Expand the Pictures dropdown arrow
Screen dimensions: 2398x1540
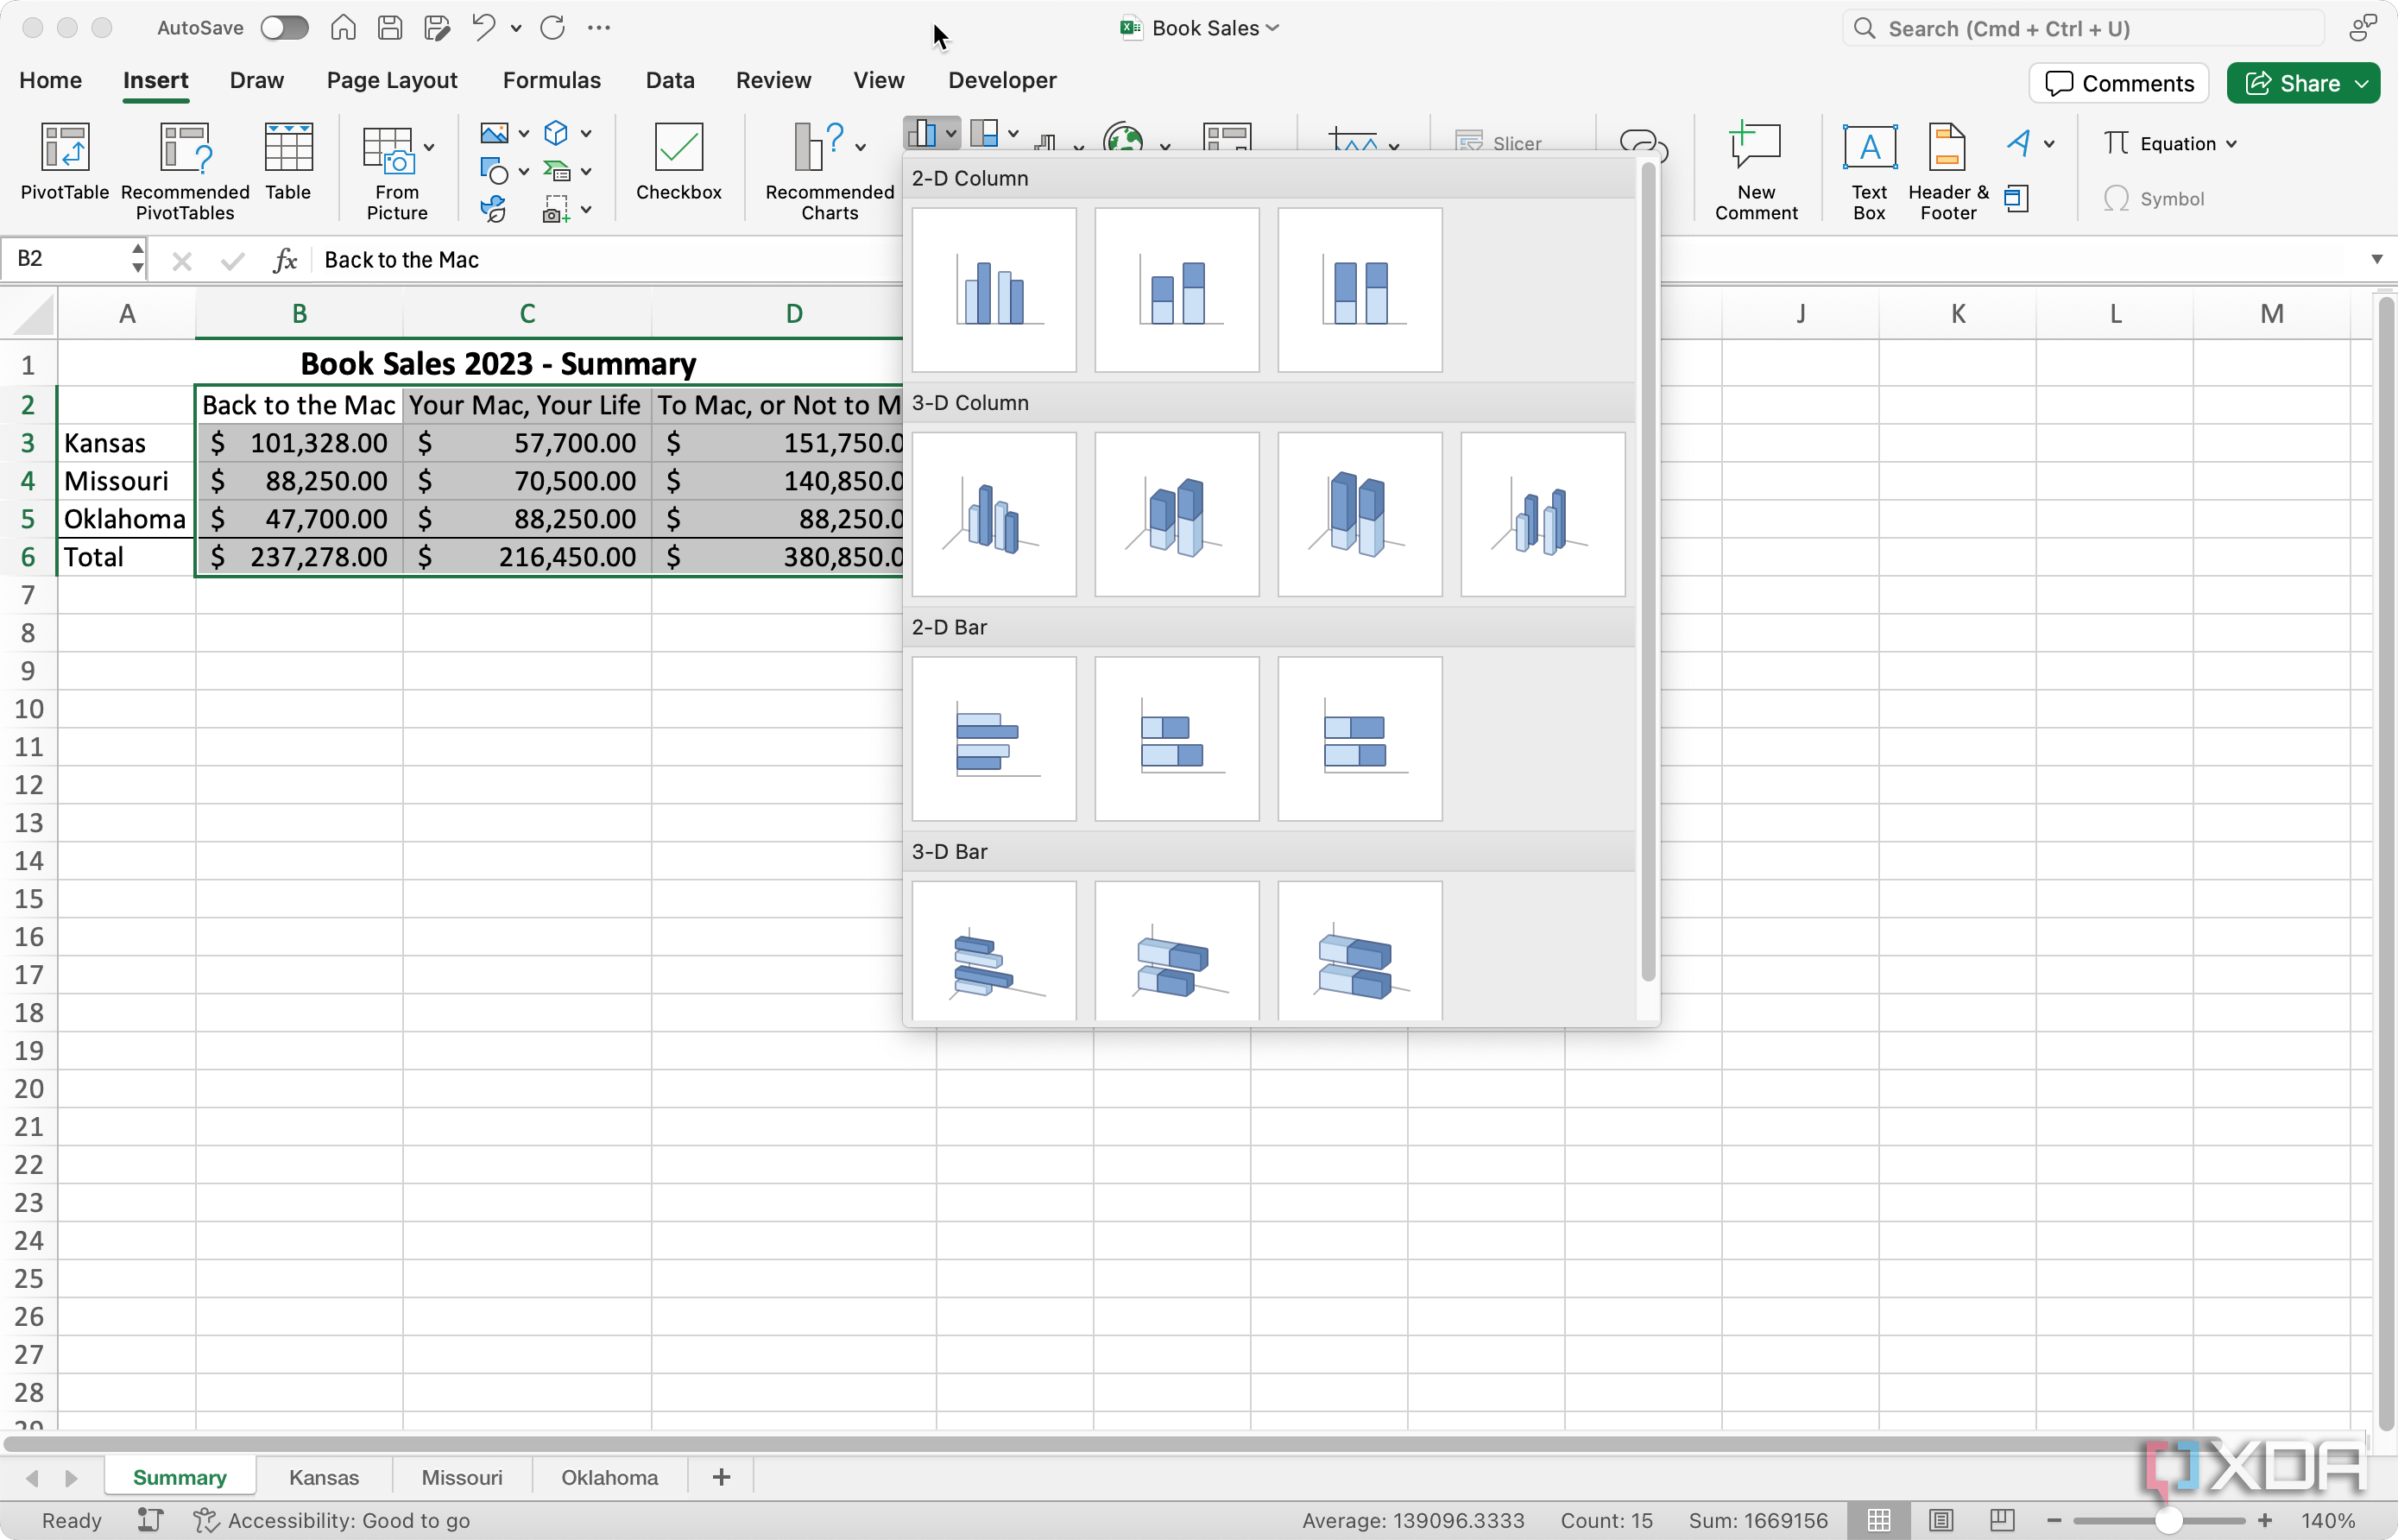[x=523, y=134]
